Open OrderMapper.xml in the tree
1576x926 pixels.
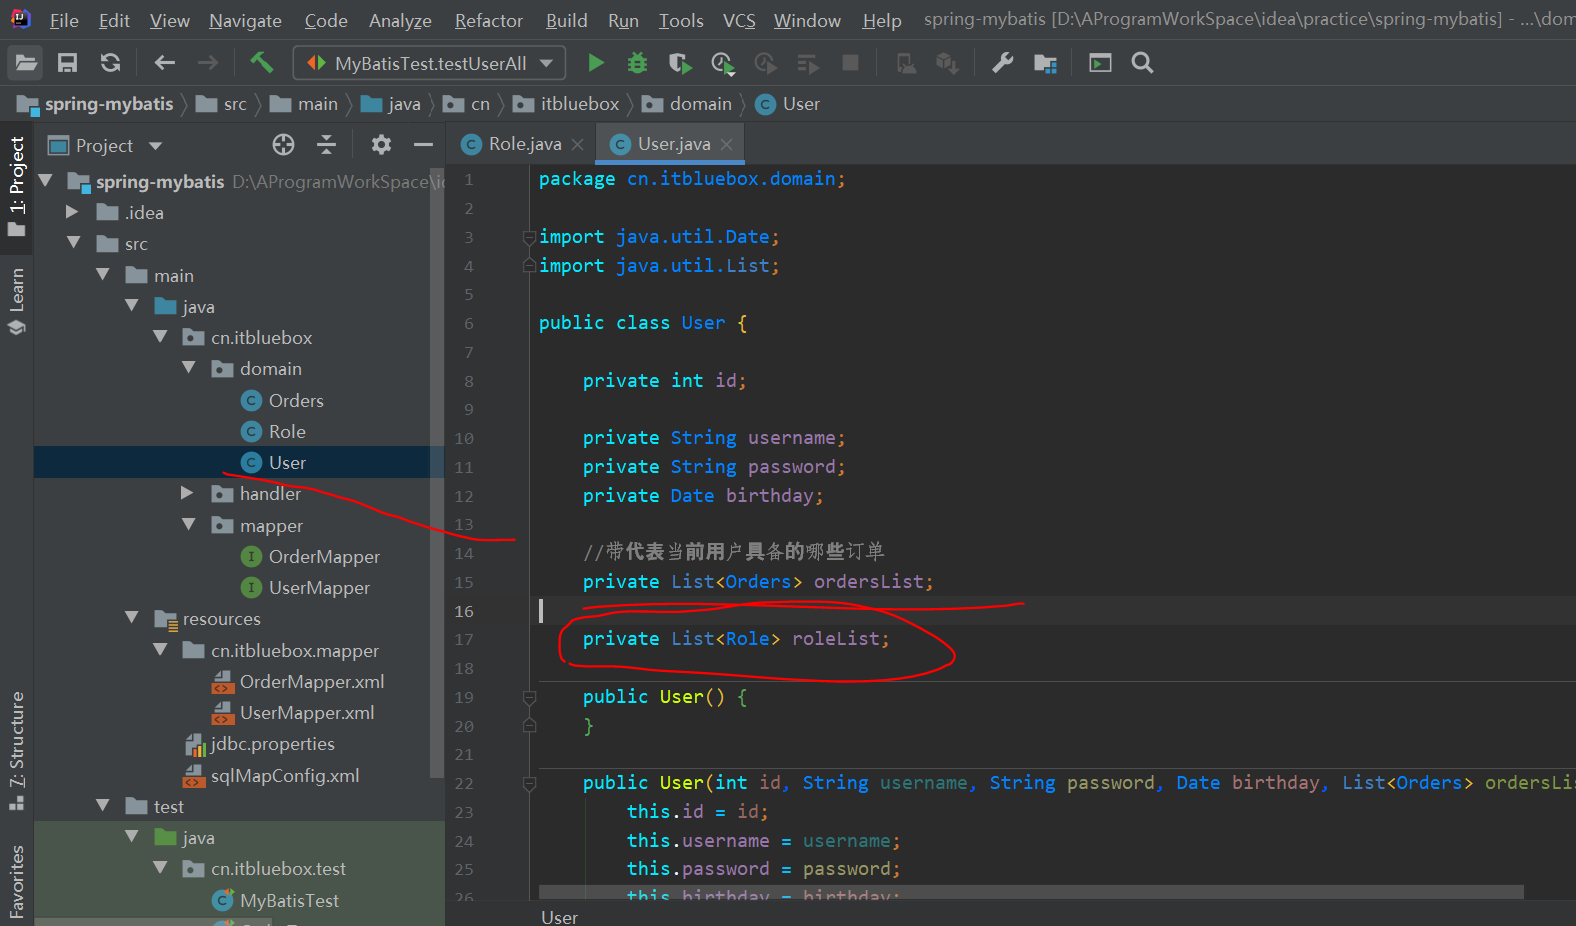pos(299,681)
